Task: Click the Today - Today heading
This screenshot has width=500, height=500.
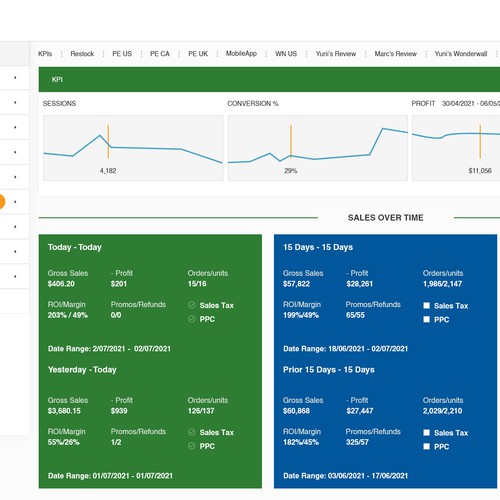Action: (x=75, y=247)
